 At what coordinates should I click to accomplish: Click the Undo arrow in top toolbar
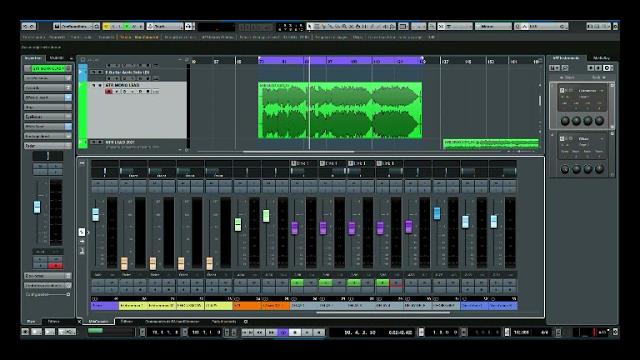(25, 26)
